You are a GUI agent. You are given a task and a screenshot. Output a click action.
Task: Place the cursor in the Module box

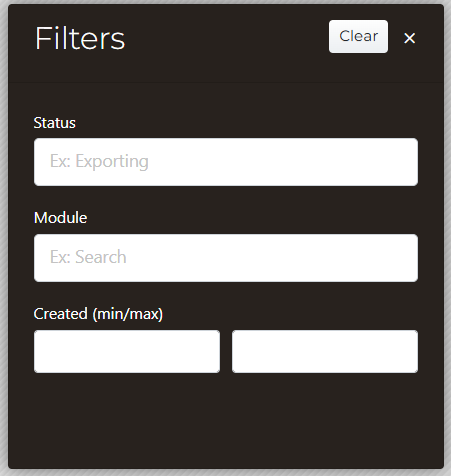pyautogui.click(x=226, y=258)
